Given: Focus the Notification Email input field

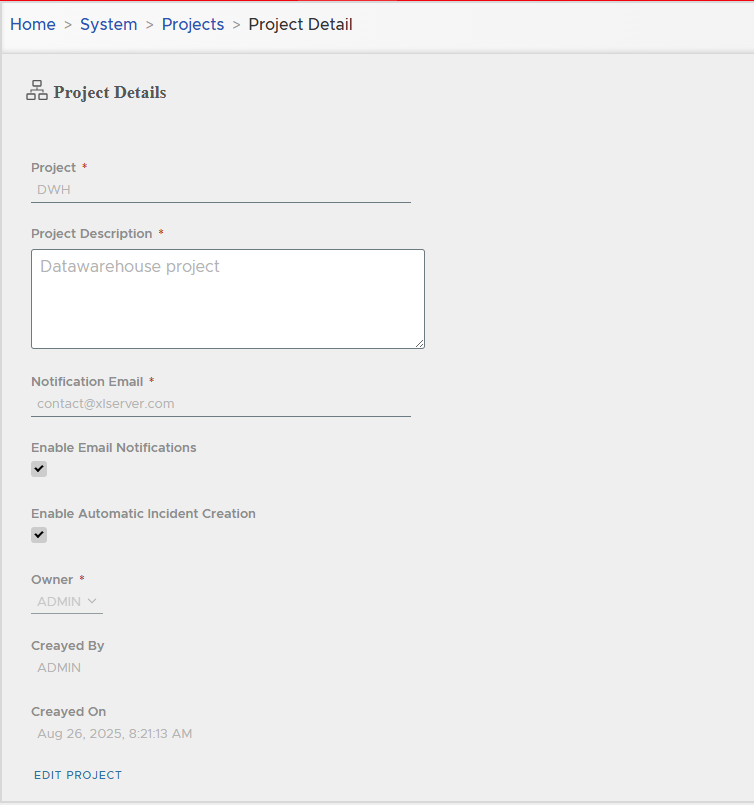Looking at the screenshot, I should click(220, 404).
